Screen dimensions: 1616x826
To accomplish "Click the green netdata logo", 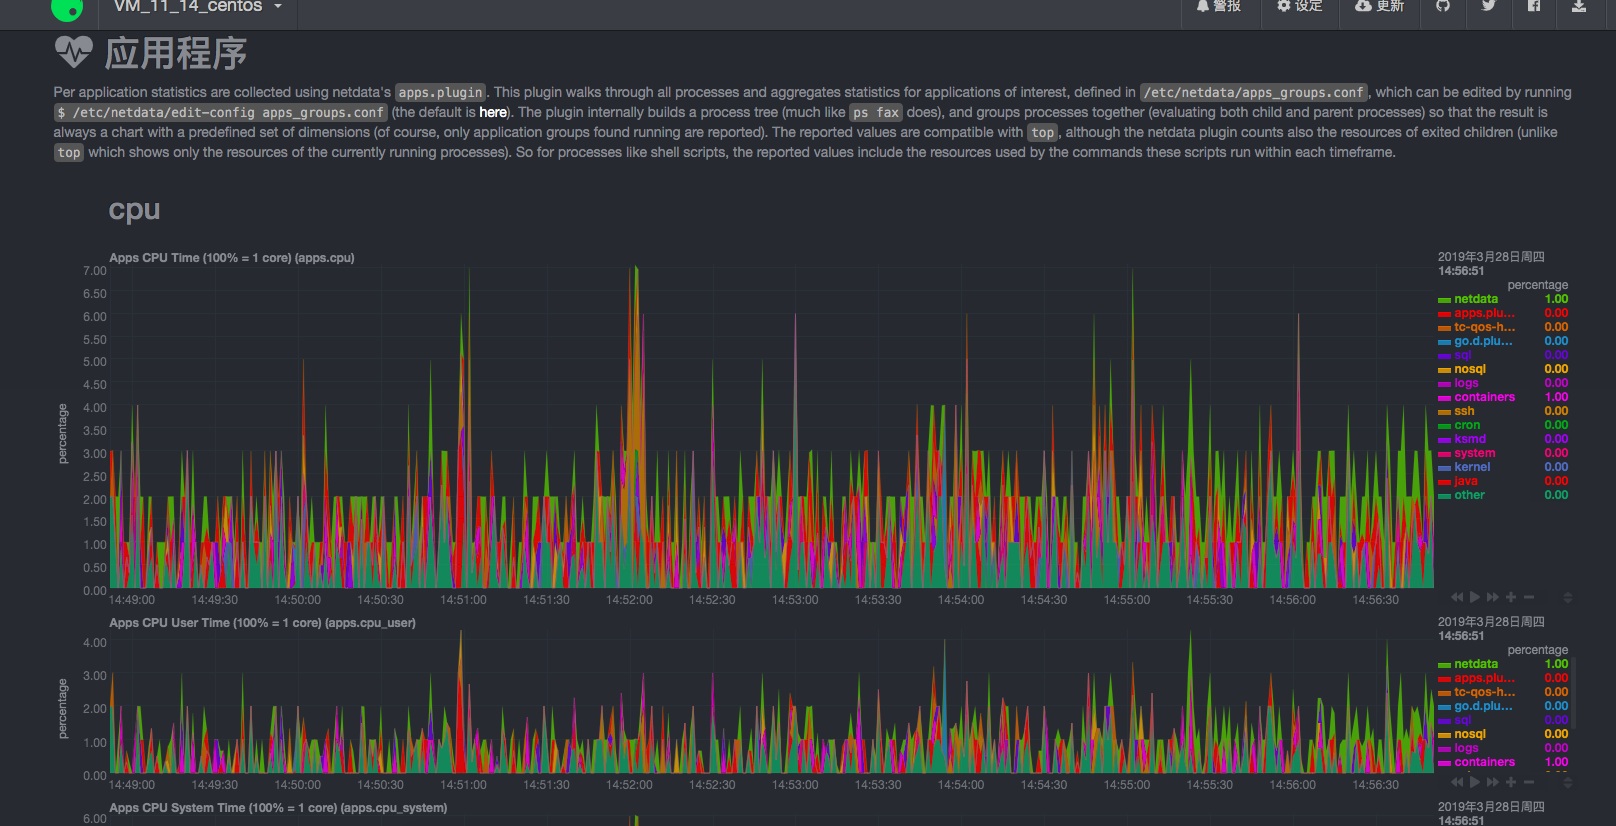I will click(67, 9).
